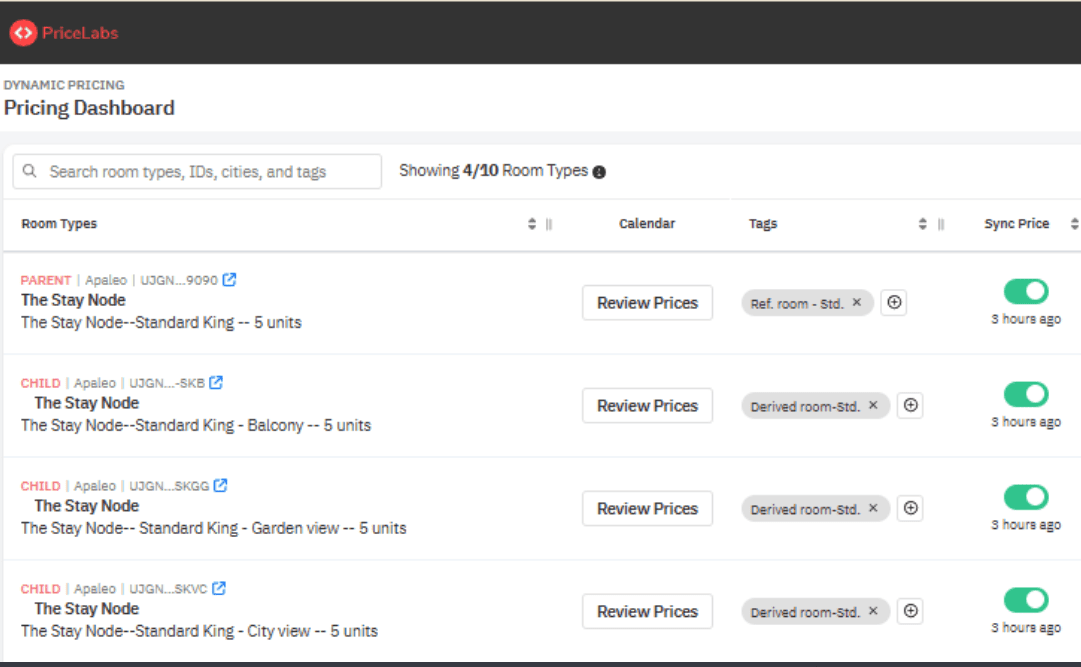Open external link beside UJGN...-SKB listing
This screenshot has height=667, width=1081.
[x=215, y=382]
